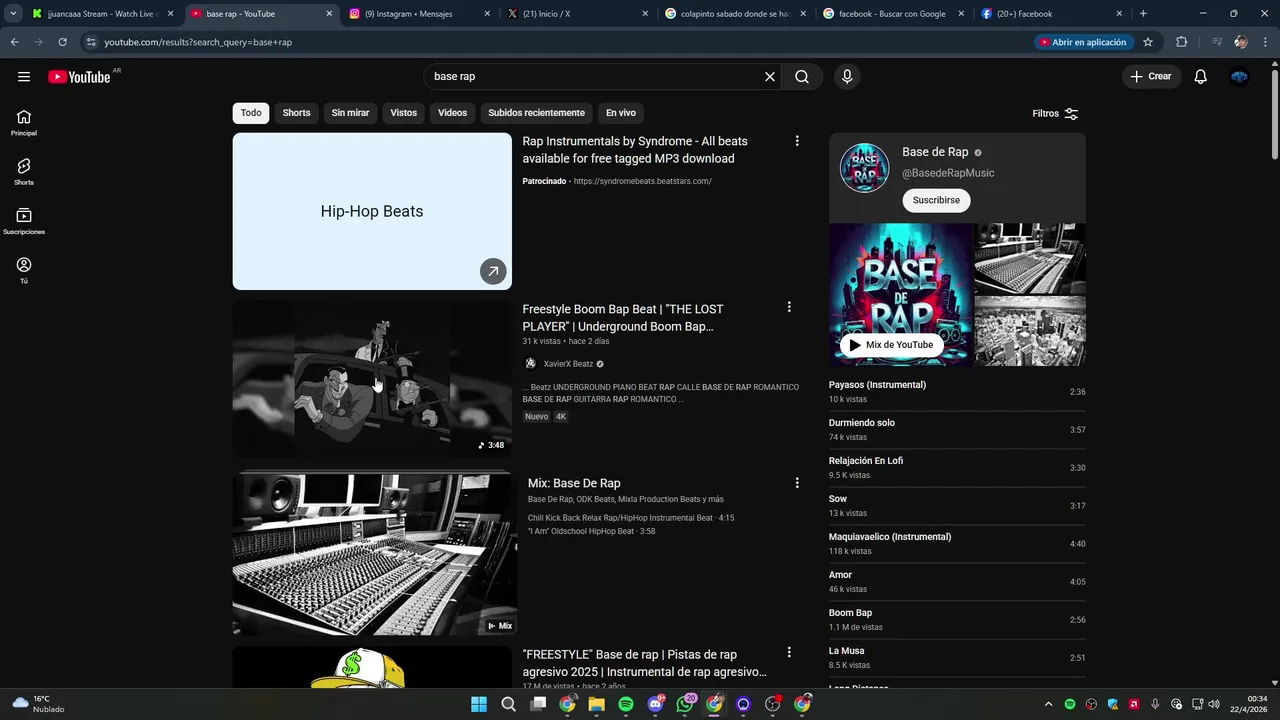This screenshot has height=720, width=1280.
Task: Select the Videos filter chip
Action: pyautogui.click(x=452, y=113)
